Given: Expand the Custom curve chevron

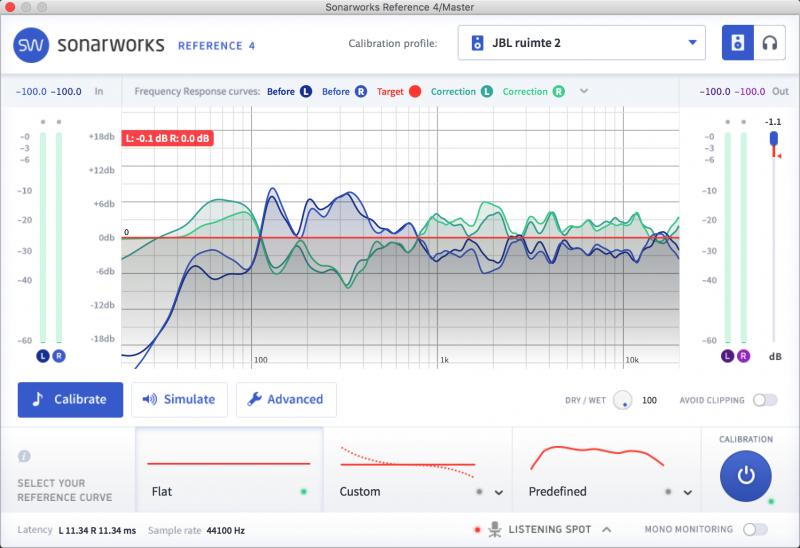Looking at the screenshot, I should click(x=498, y=492).
